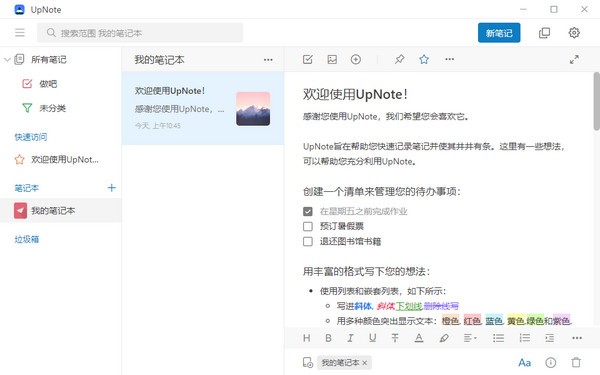Click the indent toolbar button

pos(549,338)
